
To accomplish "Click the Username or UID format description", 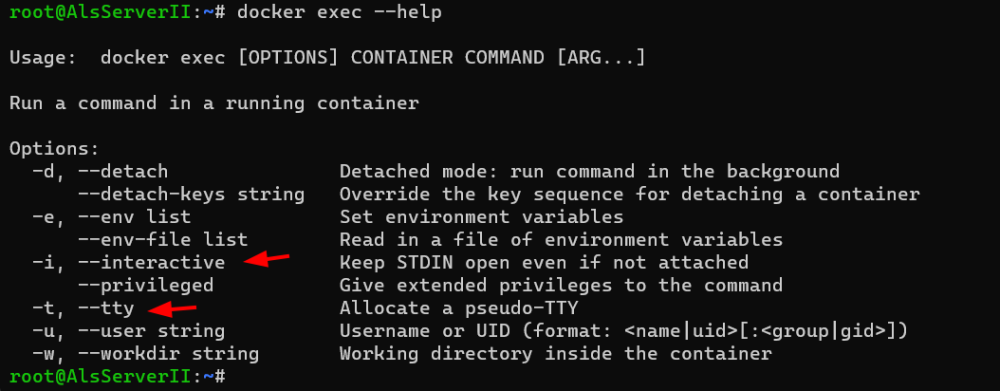I will coord(624,331).
